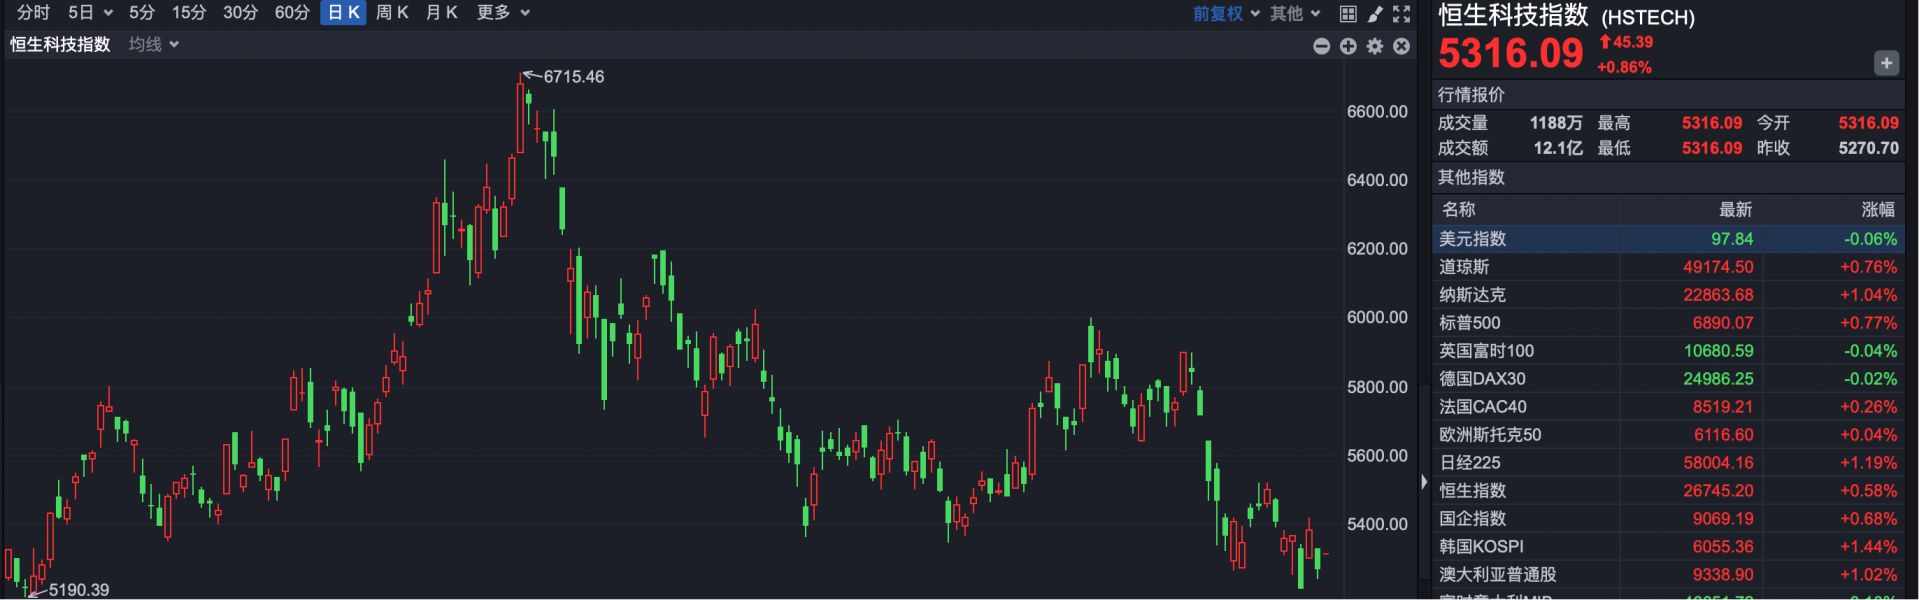Choose the 15分 interval
Image resolution: width=1919 pixels, height=600 pixels.
[189, 12]
